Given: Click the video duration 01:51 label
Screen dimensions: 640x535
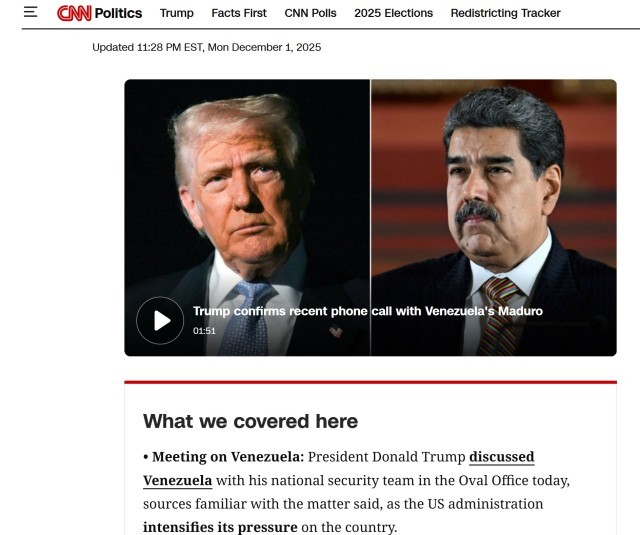Looking at the screenshot, I should [204, 331].
